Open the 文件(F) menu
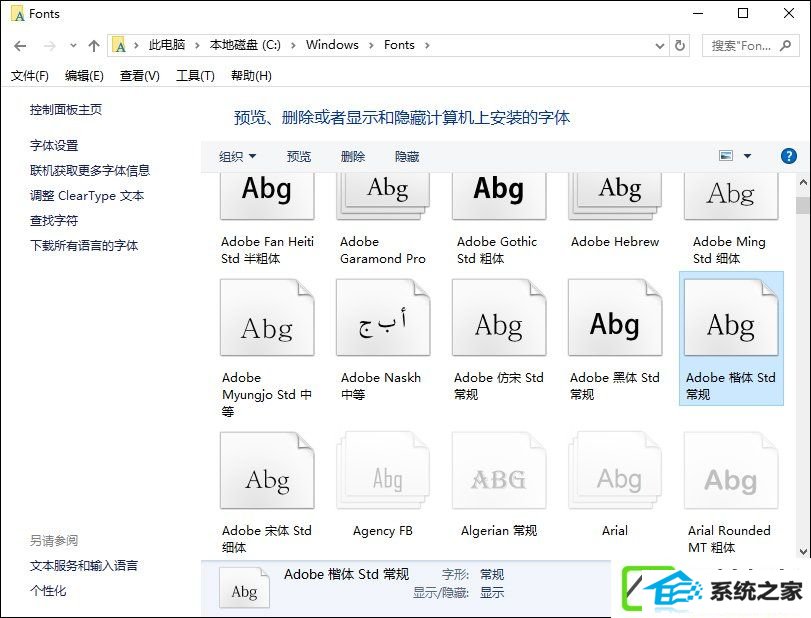This screenshot has width=811, height=618. (29, 76)
